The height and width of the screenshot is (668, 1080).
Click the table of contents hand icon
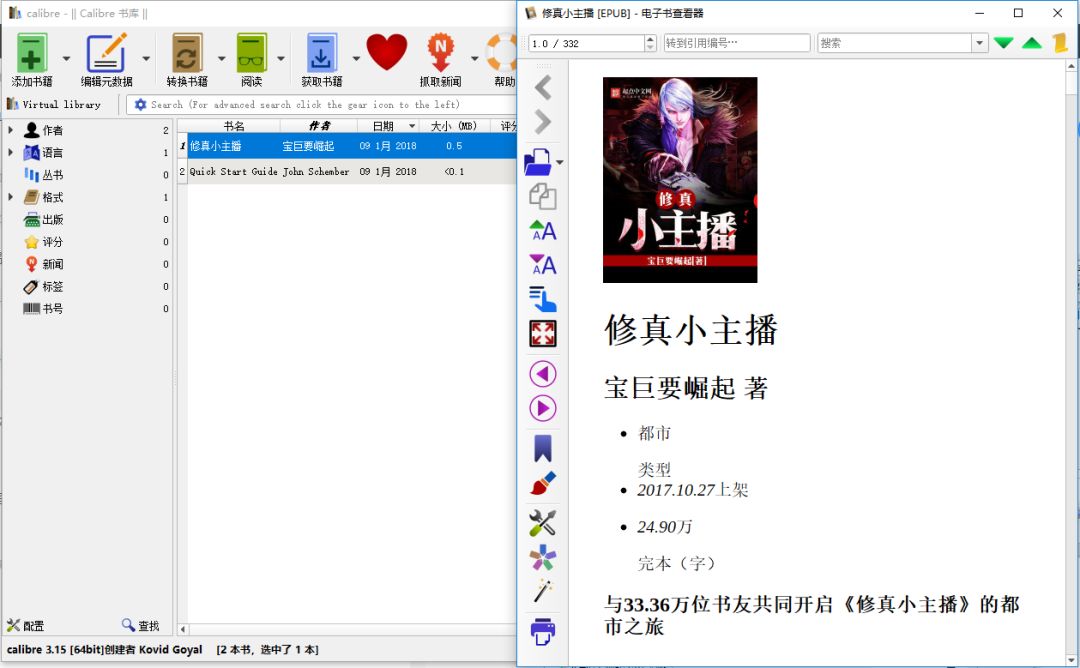pyautogui.click(x=543, y=299)
